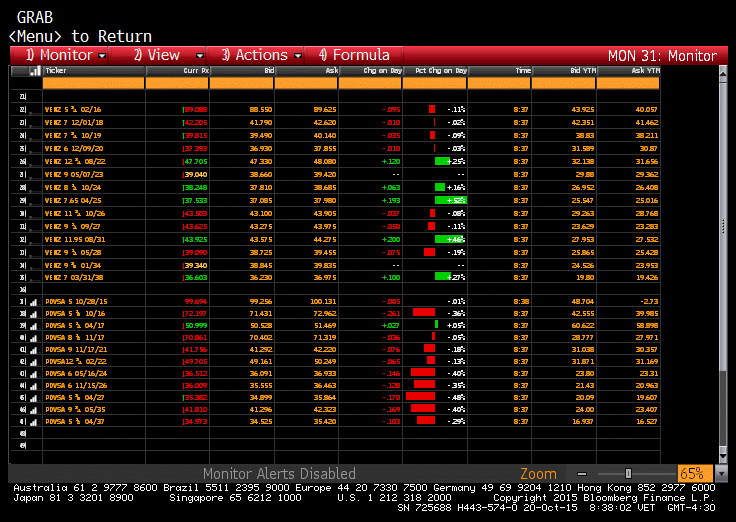Click the zoom slider handle
The image size is (736, 522).
[x=628, y=474]
